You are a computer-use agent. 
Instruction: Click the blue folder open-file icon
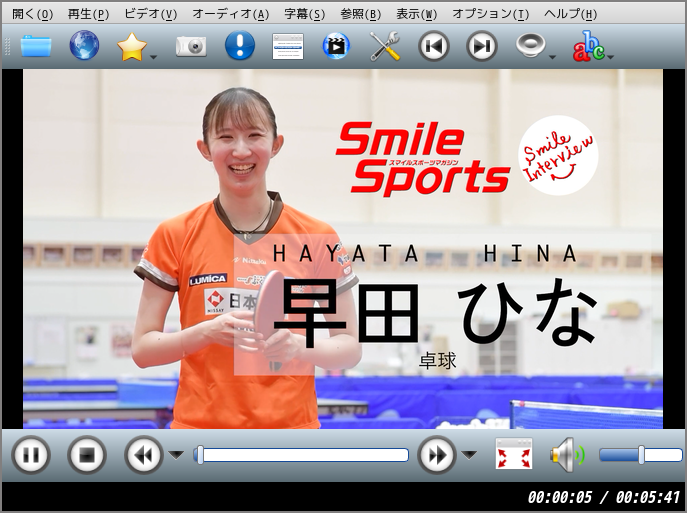pos(36,46)
